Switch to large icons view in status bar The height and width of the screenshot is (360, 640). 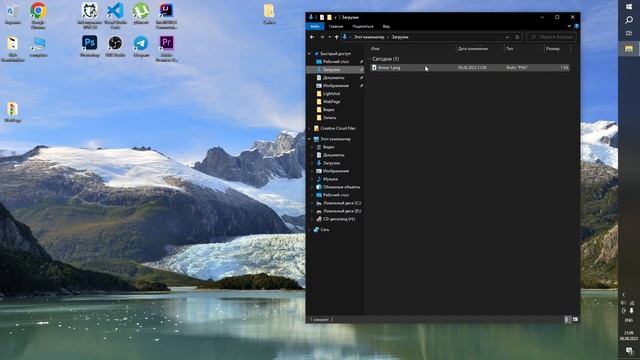tap(575, 319)
